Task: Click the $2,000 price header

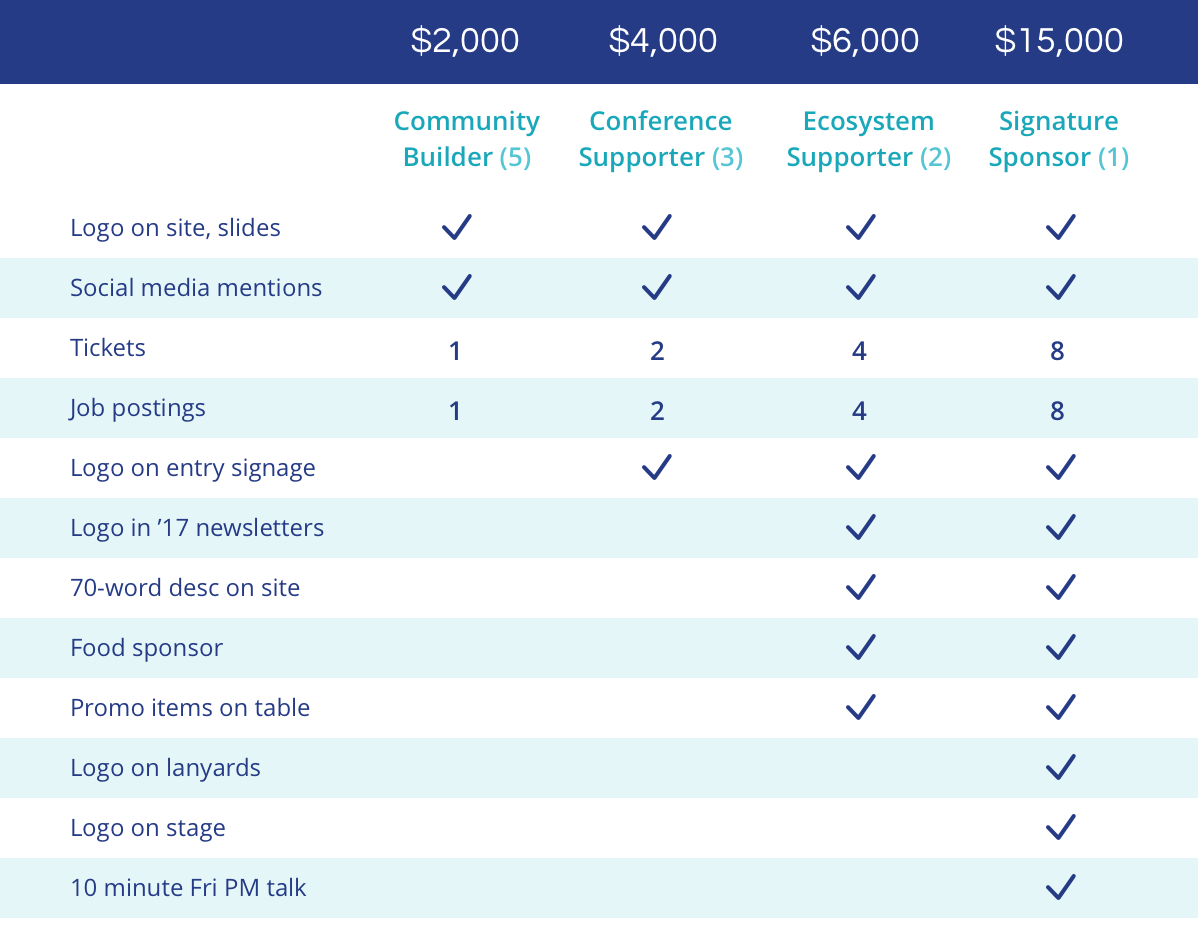Action: coord(465,41)
